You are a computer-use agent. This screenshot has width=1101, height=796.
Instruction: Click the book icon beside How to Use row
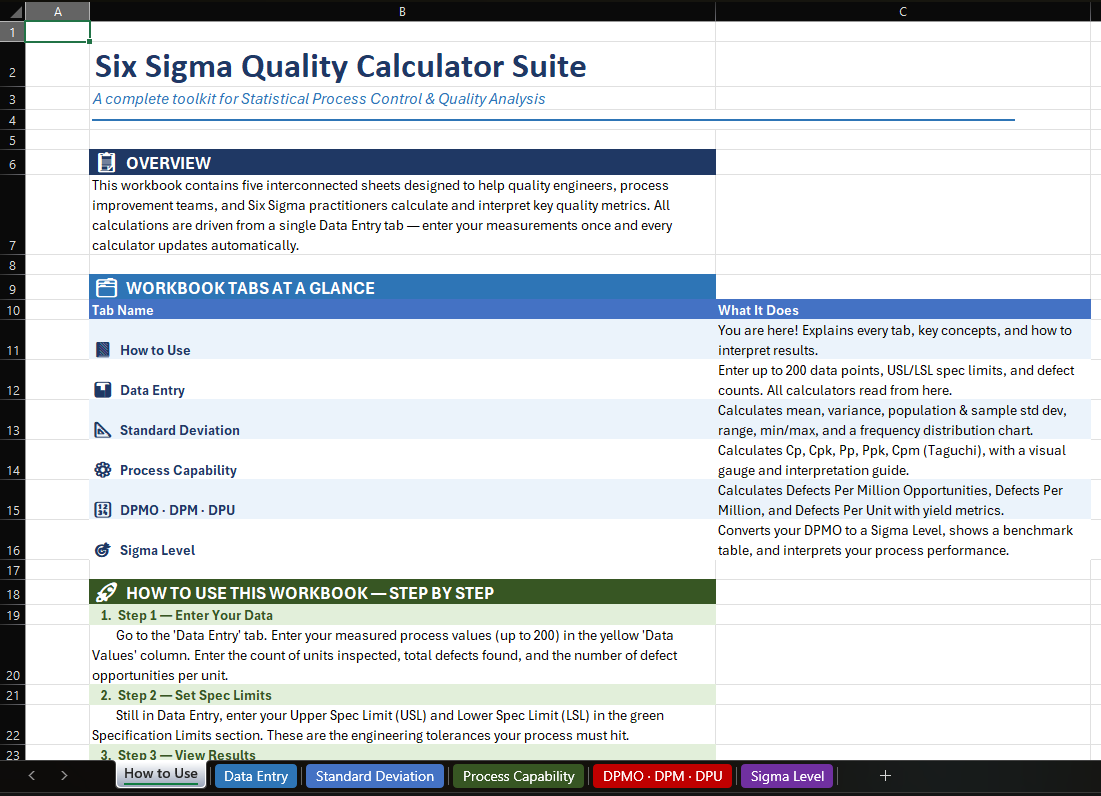pyautogui.click(x=101, y=349)
